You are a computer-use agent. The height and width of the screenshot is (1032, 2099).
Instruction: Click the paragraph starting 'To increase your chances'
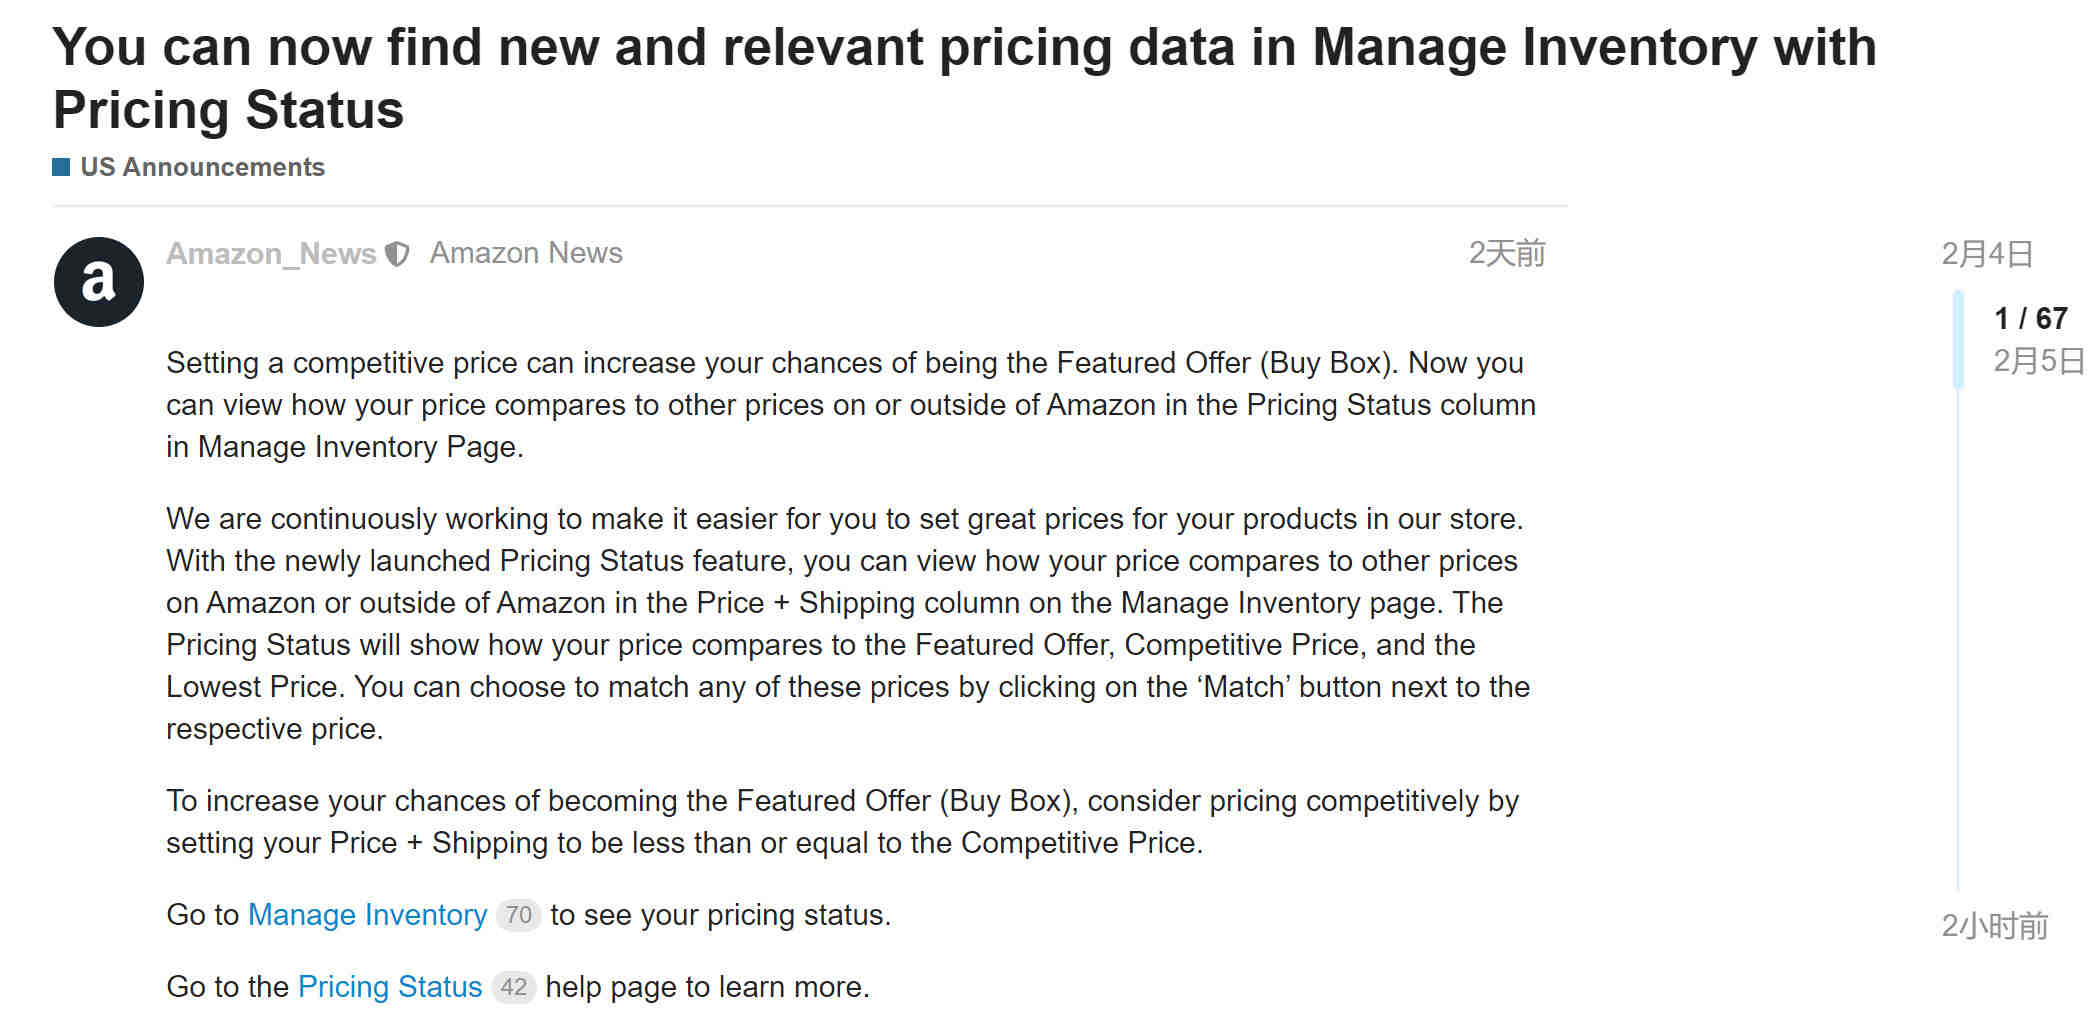point(842,822)
